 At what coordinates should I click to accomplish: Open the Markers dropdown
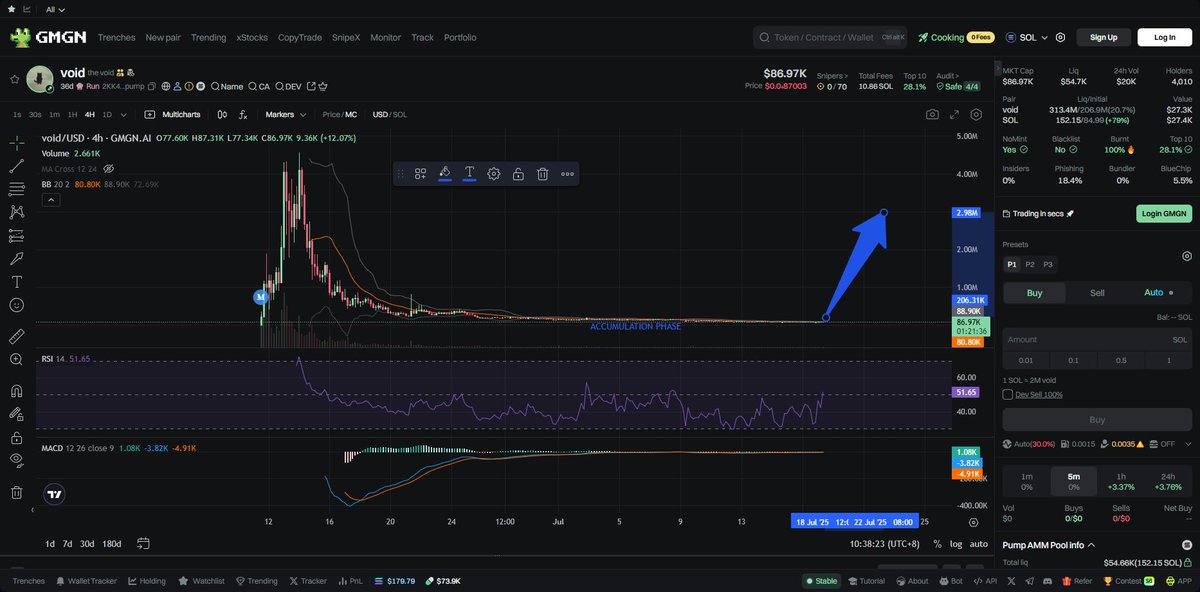click(286, 115)
